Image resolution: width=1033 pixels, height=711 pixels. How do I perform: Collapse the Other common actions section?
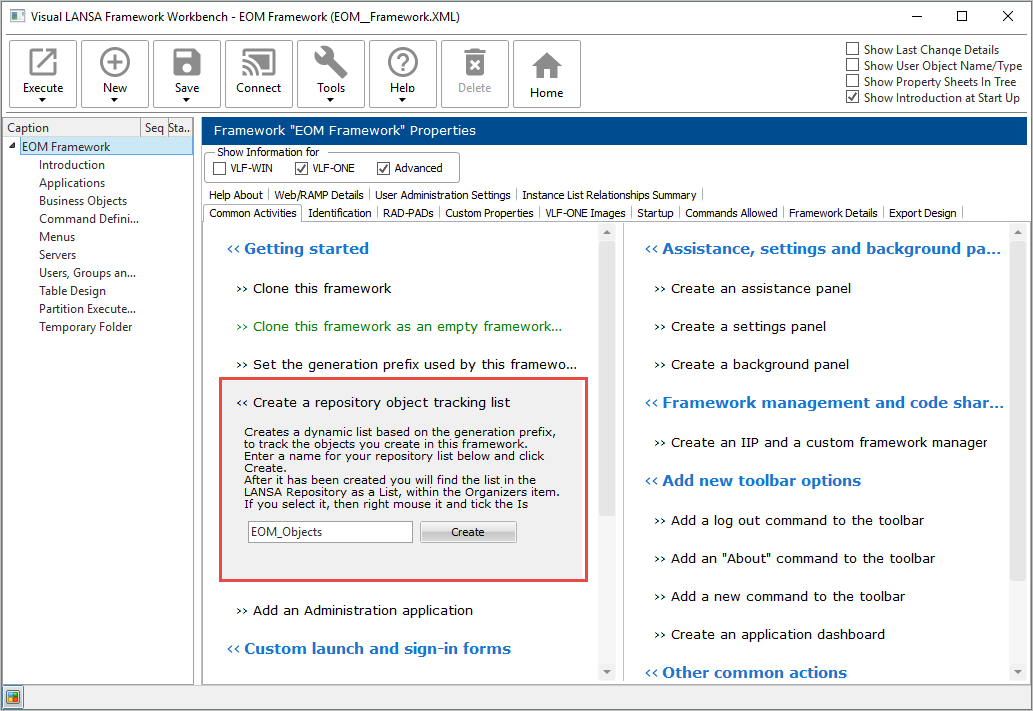click(x=651, y=673)
